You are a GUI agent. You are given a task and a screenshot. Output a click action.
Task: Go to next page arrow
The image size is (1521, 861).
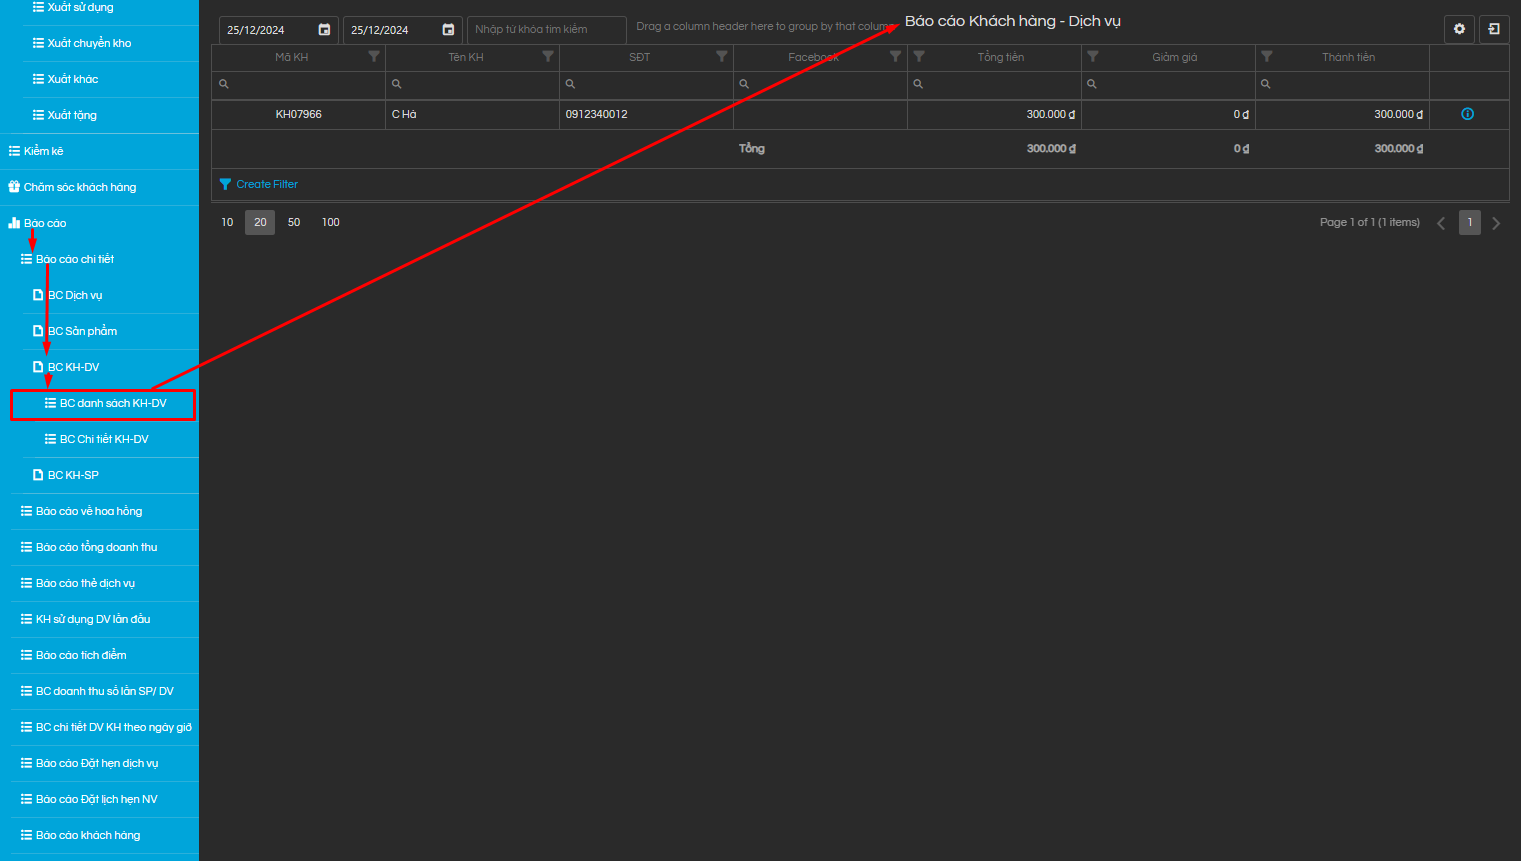pyautogui.click(x=1496, y=223)
